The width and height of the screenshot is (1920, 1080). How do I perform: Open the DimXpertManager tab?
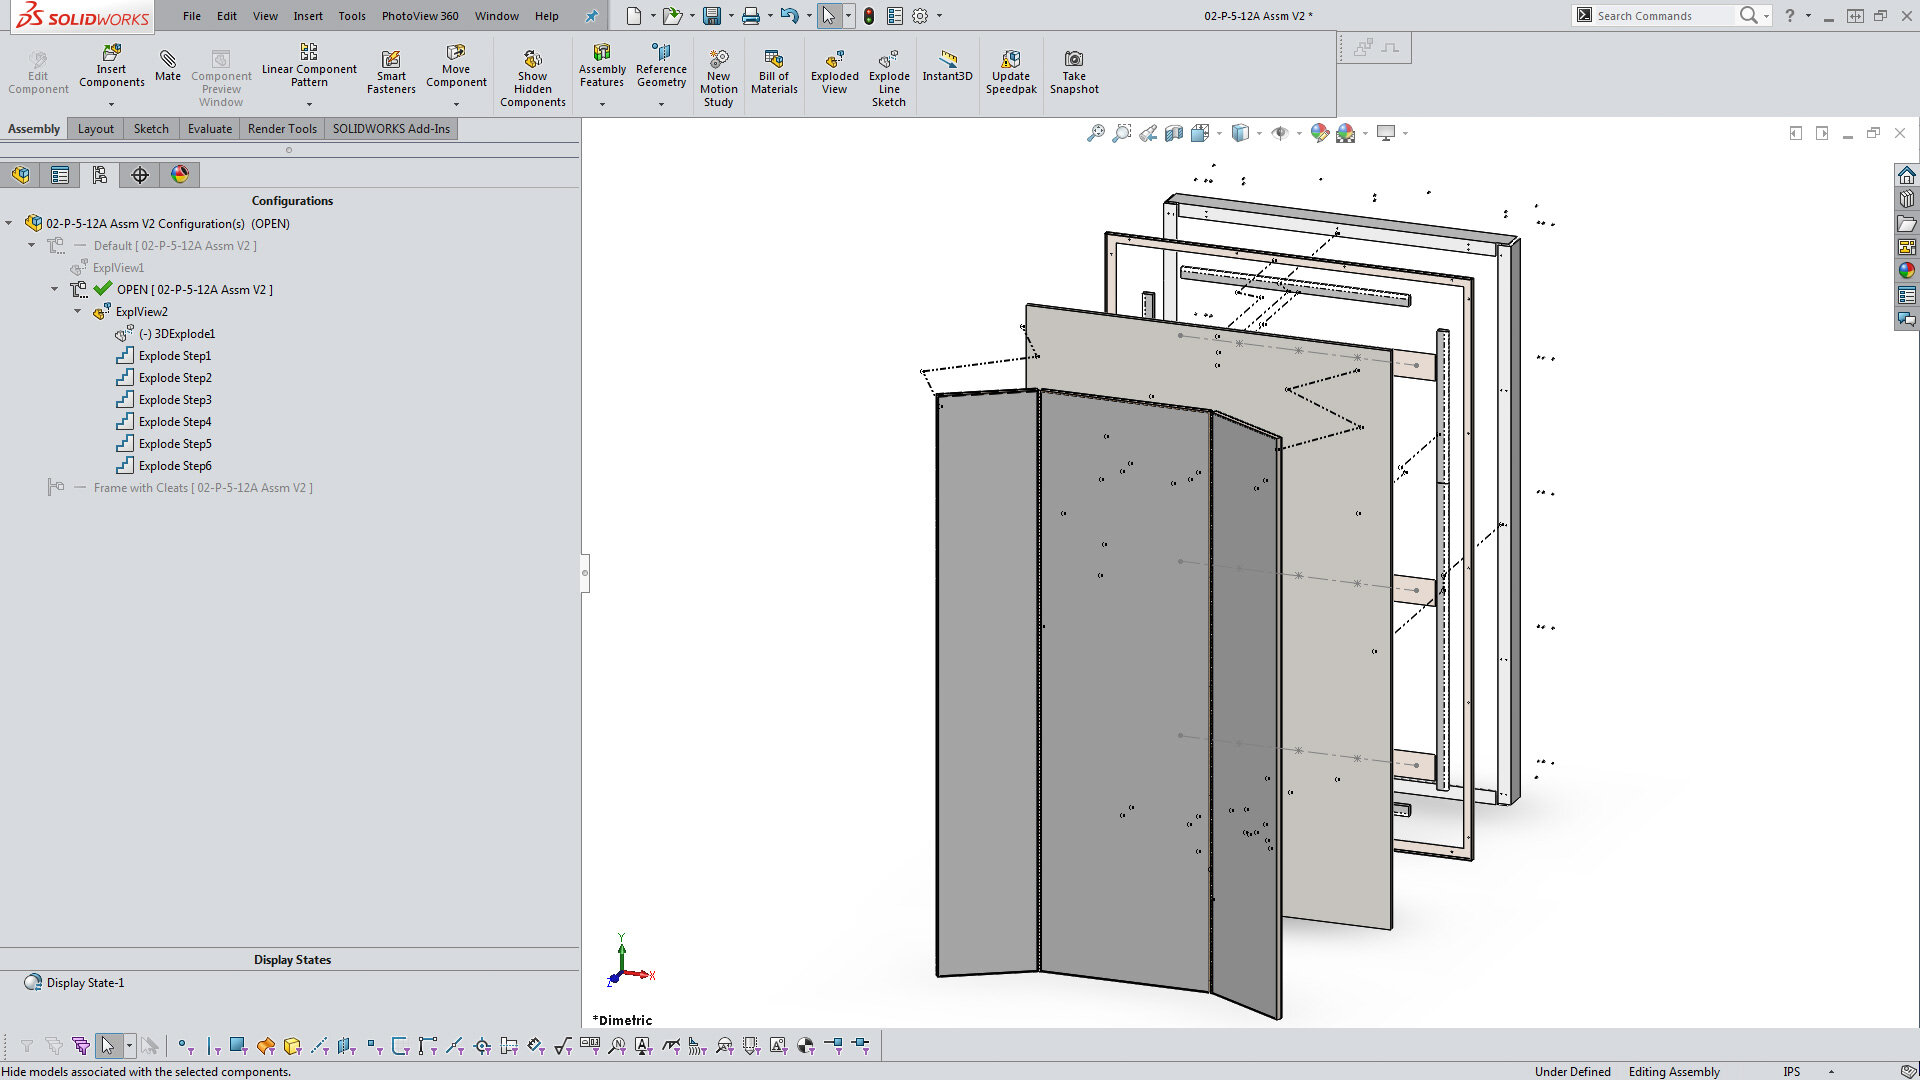click(x=140, y=175)
